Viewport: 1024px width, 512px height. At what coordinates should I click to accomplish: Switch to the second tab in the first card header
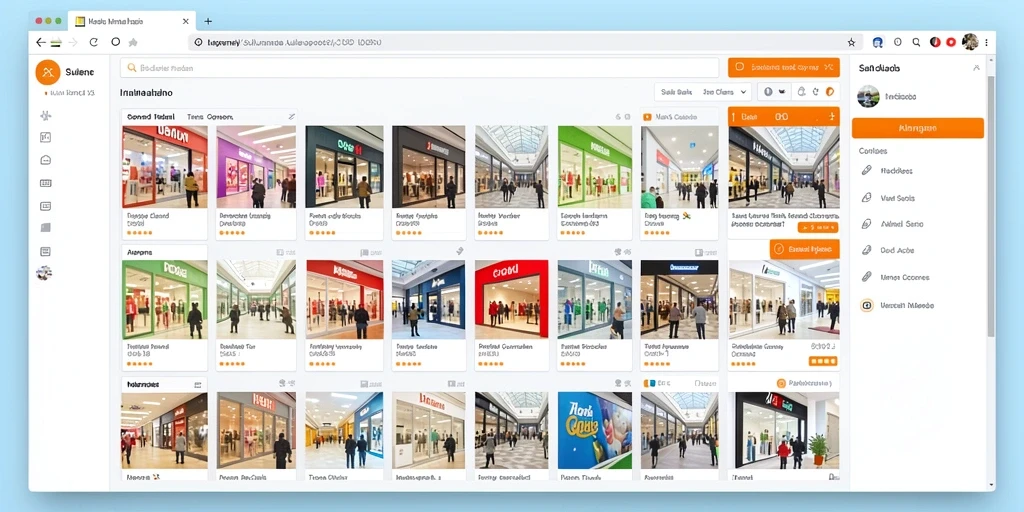209,117
